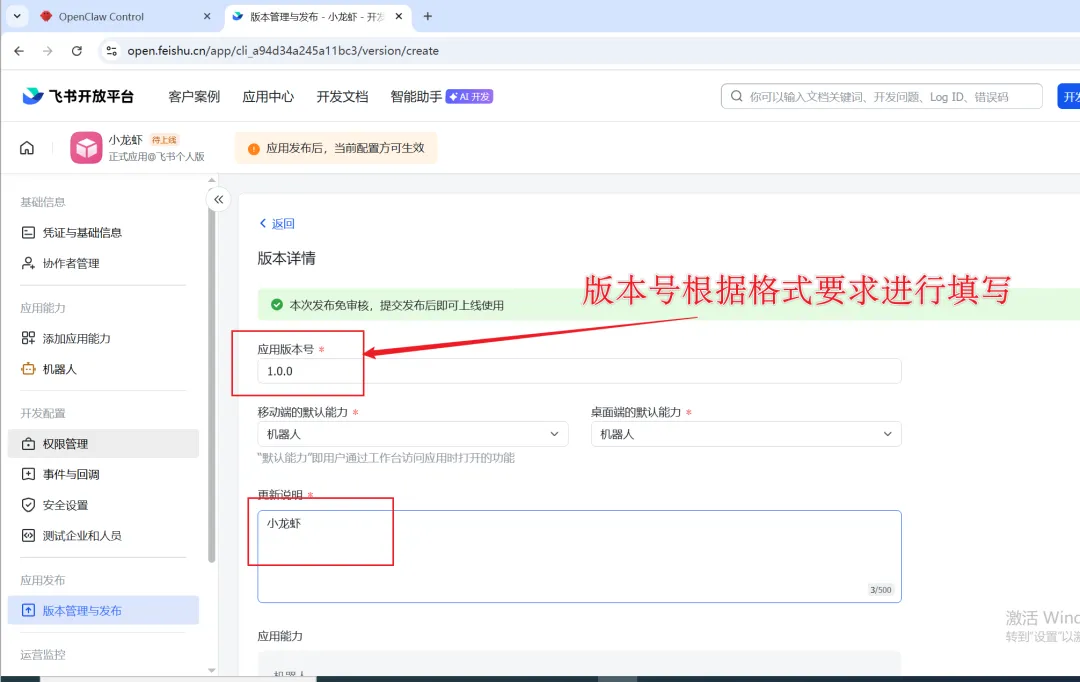Click the Feishu Open Platform logo
This screenshot has height=682, width=1080.
pyautogui.click(x=78, y=96)
